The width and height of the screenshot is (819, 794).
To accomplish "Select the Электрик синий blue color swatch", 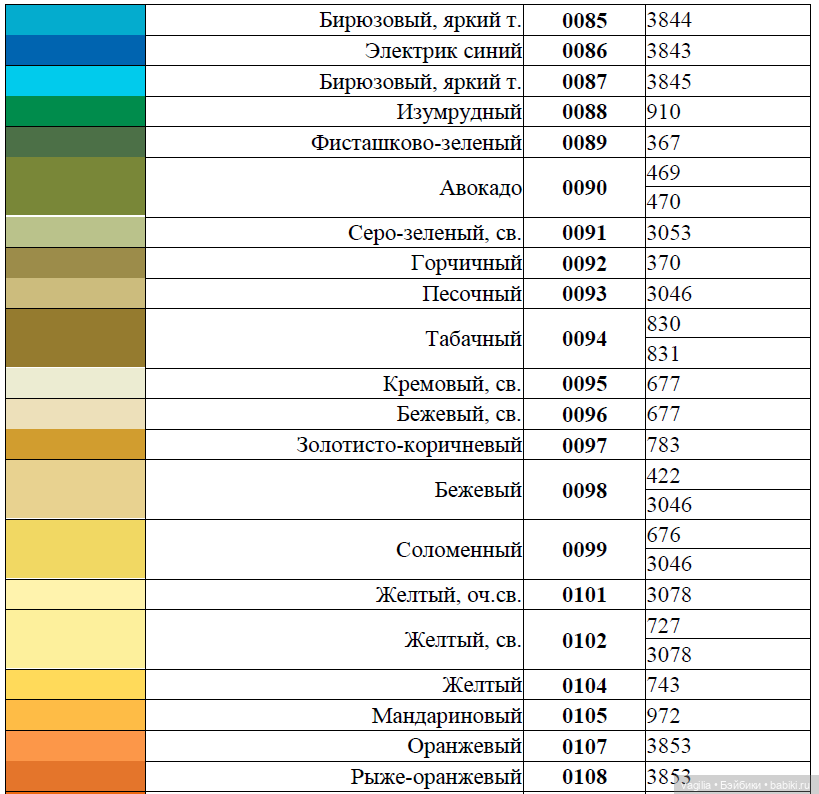I will point(75,51).
